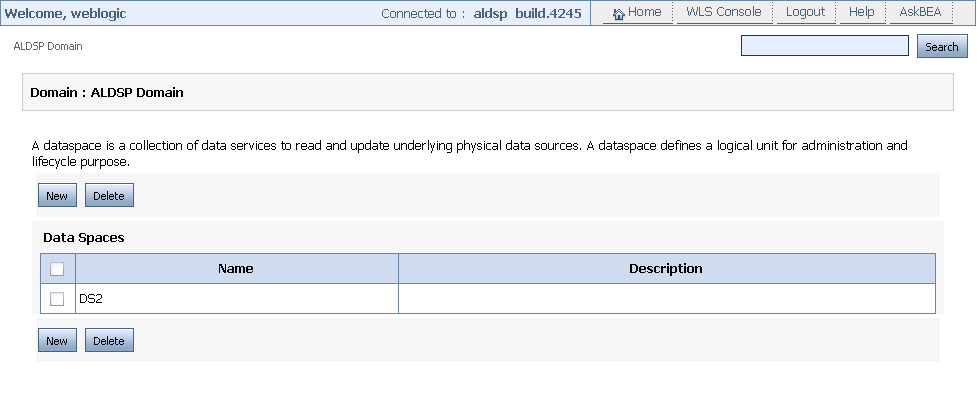Click the Search button
977x396 pixels.
pos(941,47)
